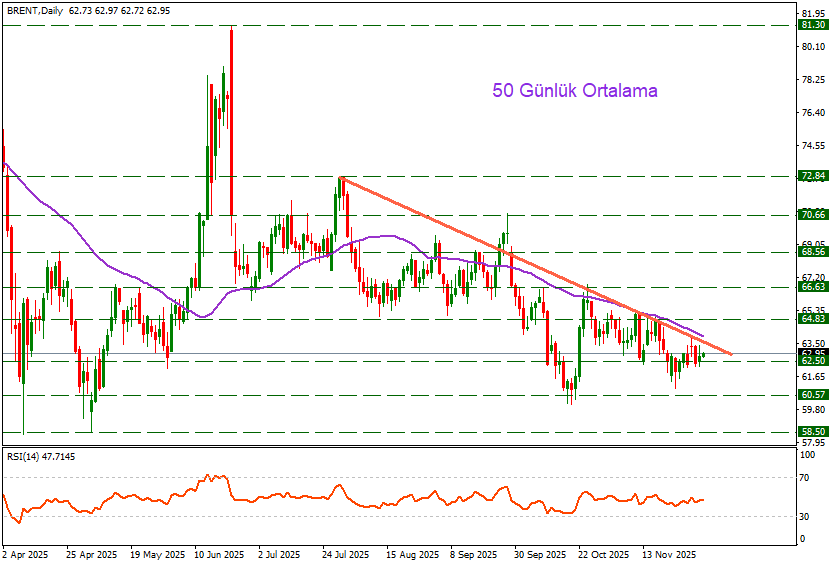Select the 66.63 price level label
The width and height of the screenshot is (836, 566).
click(x=812, y=286)
